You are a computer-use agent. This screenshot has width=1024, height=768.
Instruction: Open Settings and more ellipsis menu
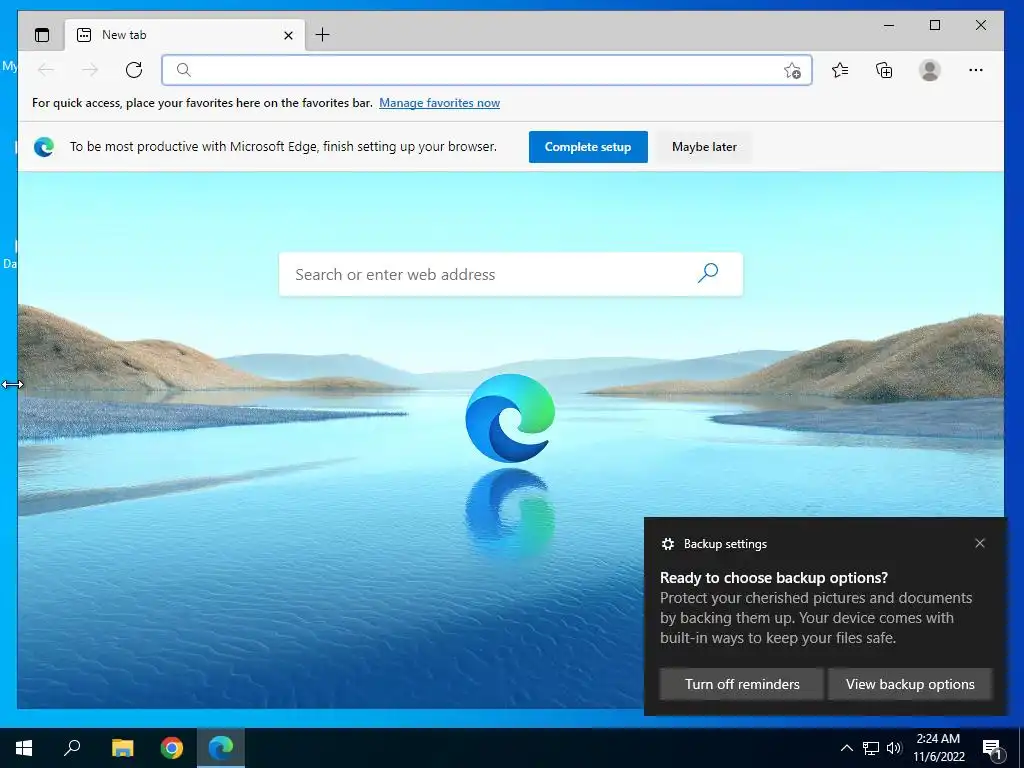point(976,70)
